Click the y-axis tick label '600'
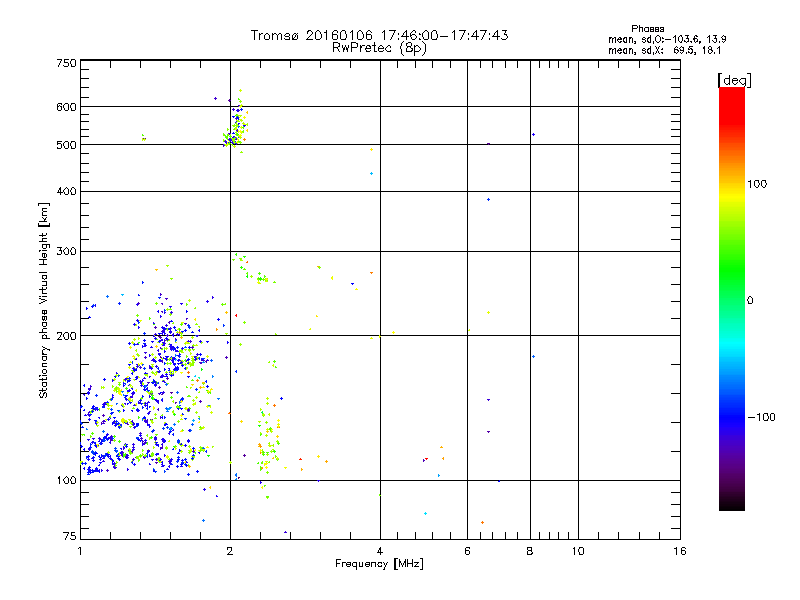This screenshot has height=600, width=800. click(66, 107)
